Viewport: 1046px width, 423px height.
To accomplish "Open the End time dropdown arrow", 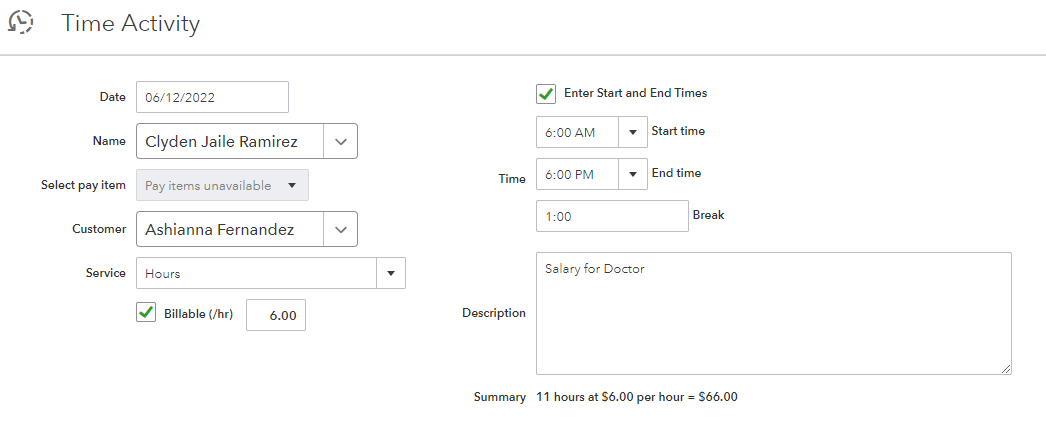I will 633,174.
